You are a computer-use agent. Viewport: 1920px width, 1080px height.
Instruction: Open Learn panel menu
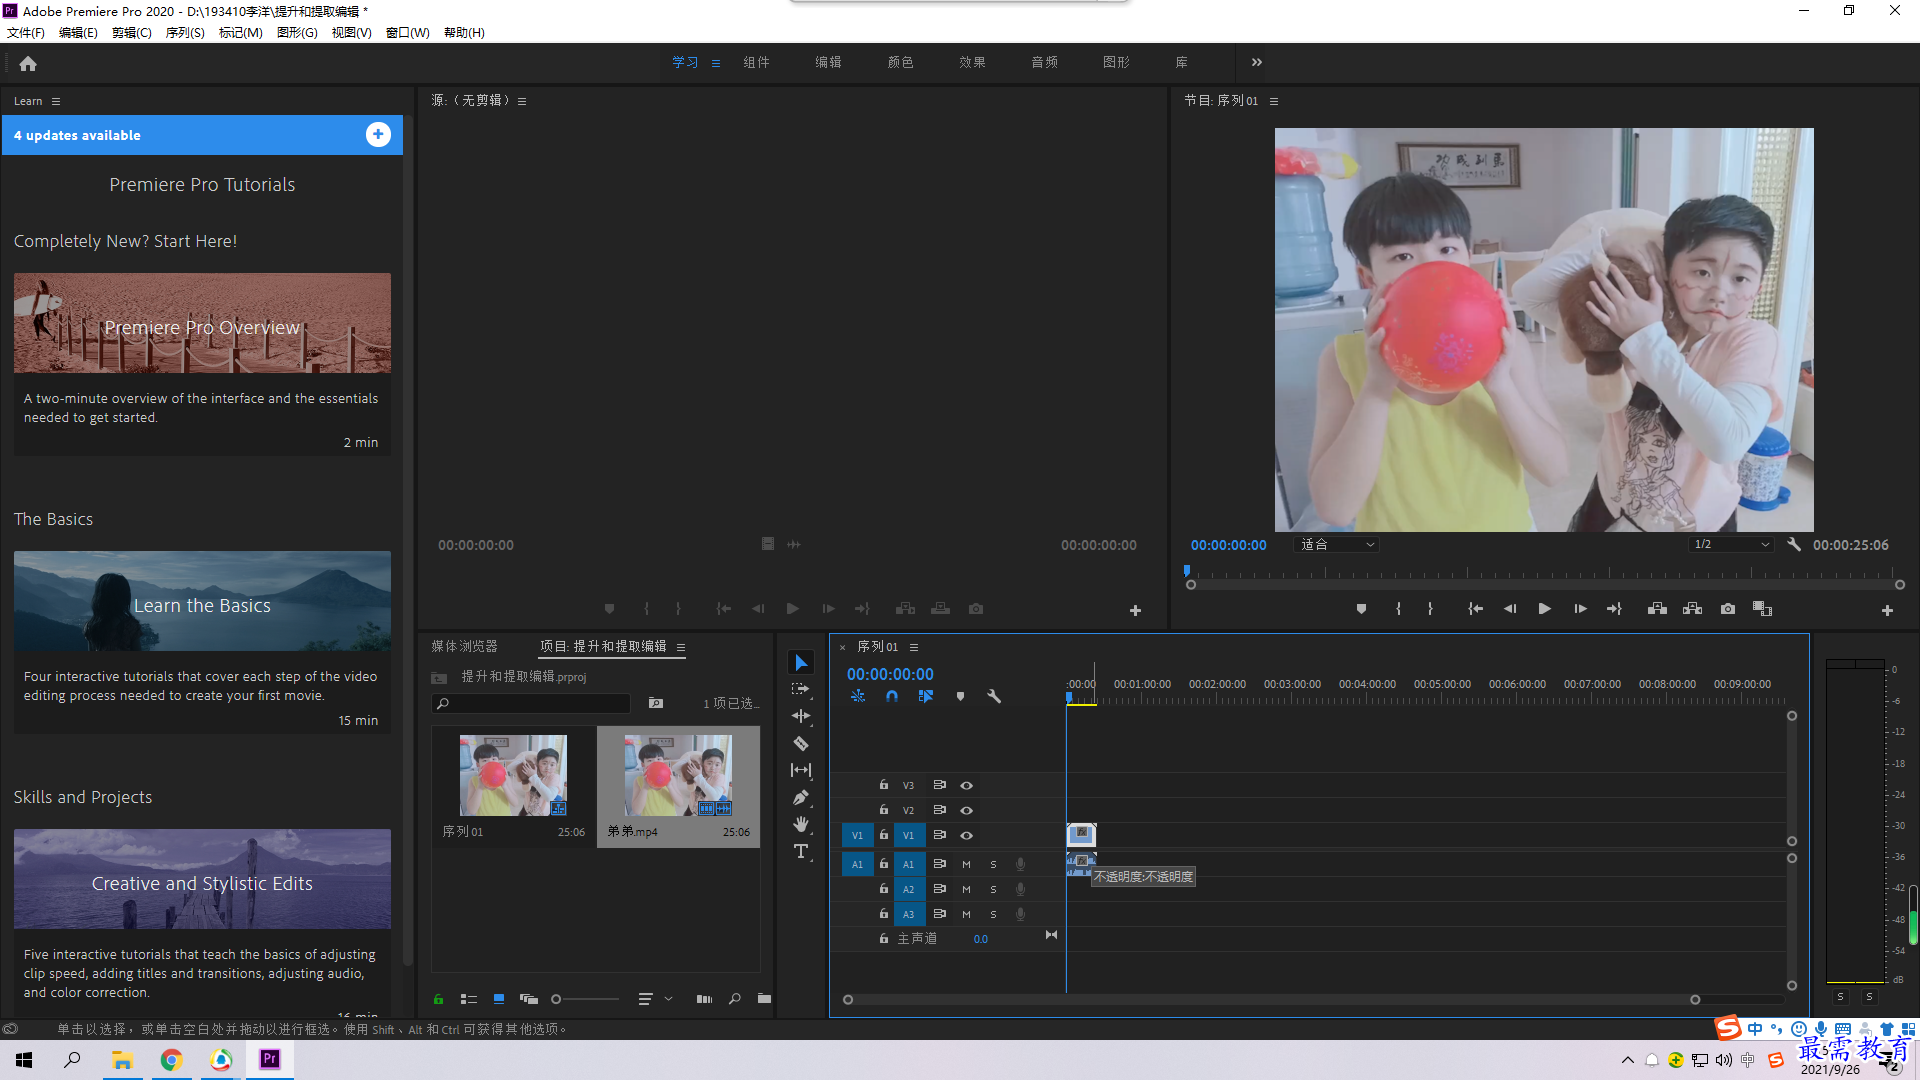[56, 101]
